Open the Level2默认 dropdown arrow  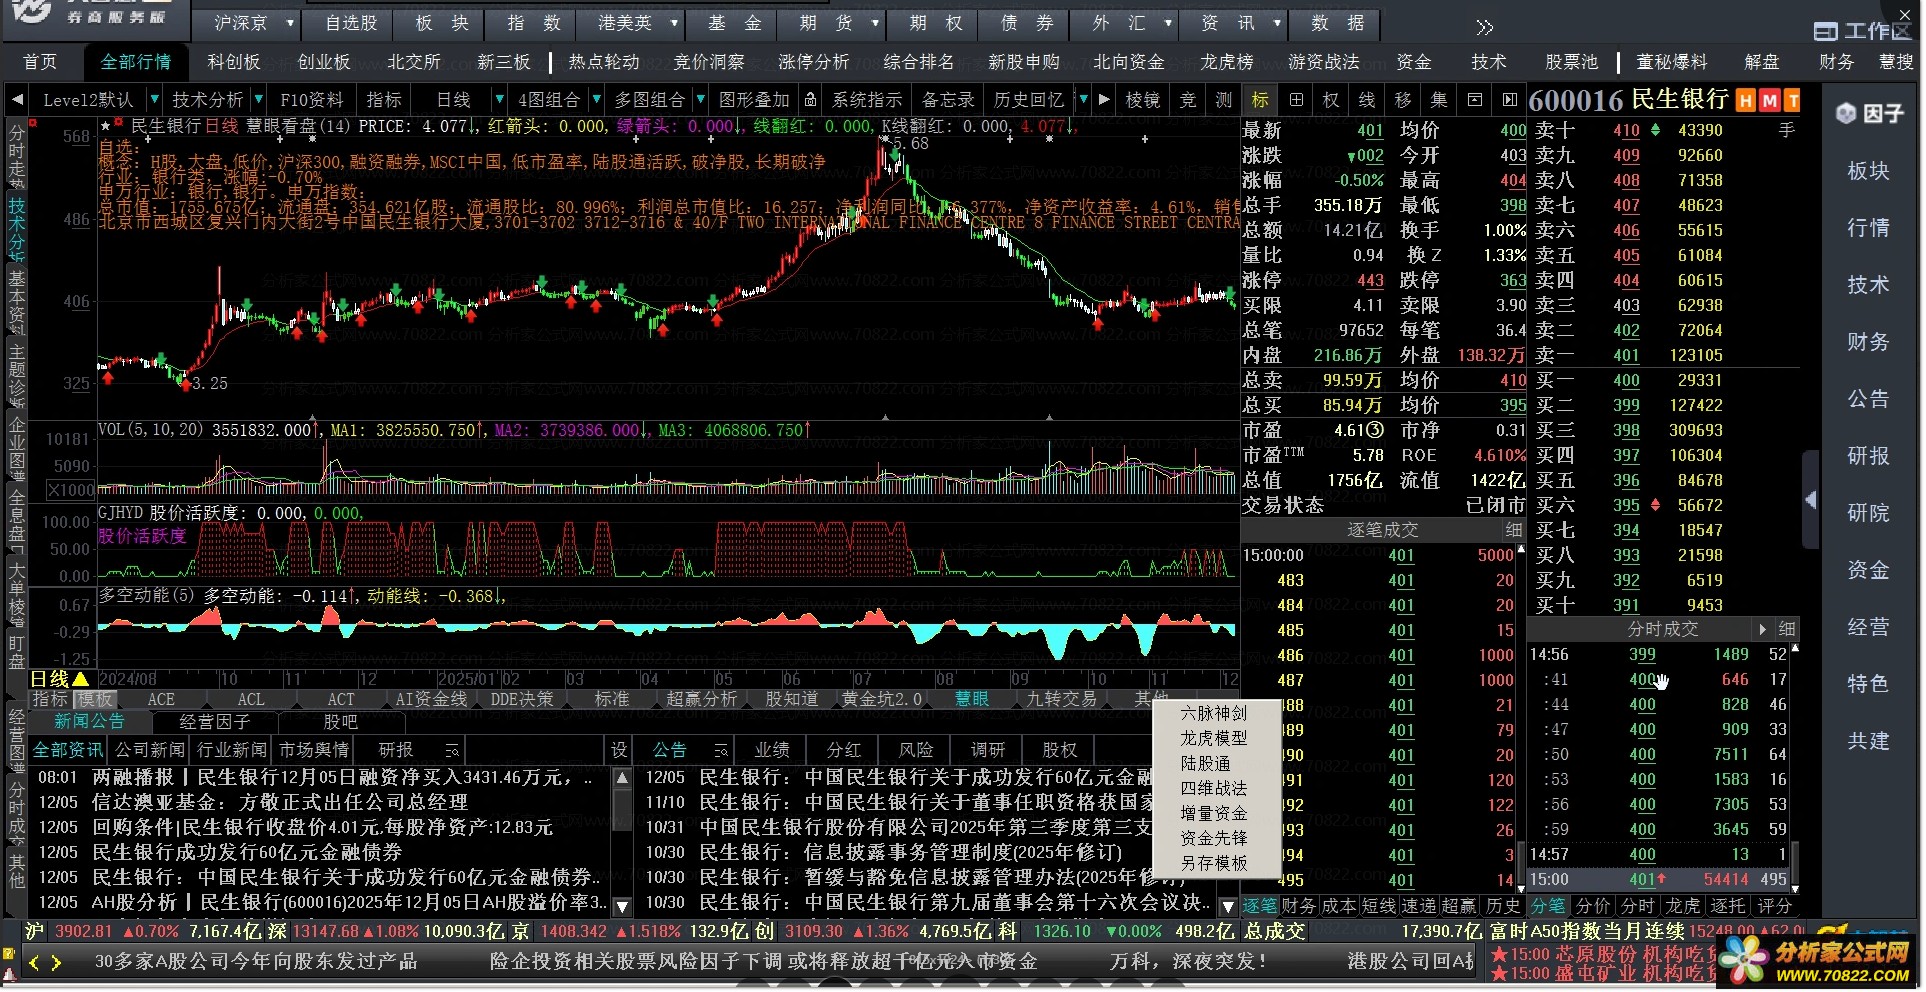click(x=154, y=100)
